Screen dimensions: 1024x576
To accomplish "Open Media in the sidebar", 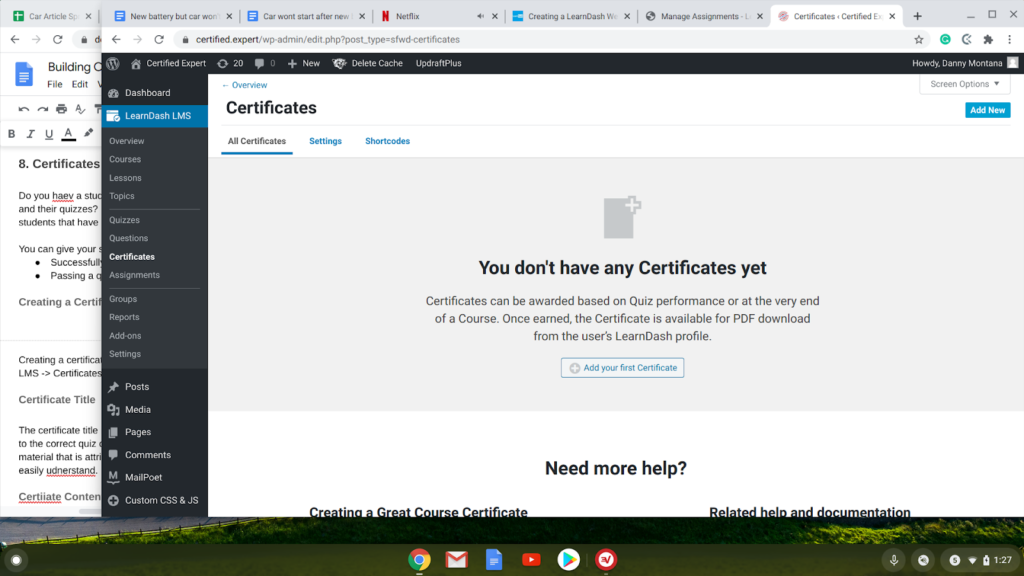I will tap(155, 409).
